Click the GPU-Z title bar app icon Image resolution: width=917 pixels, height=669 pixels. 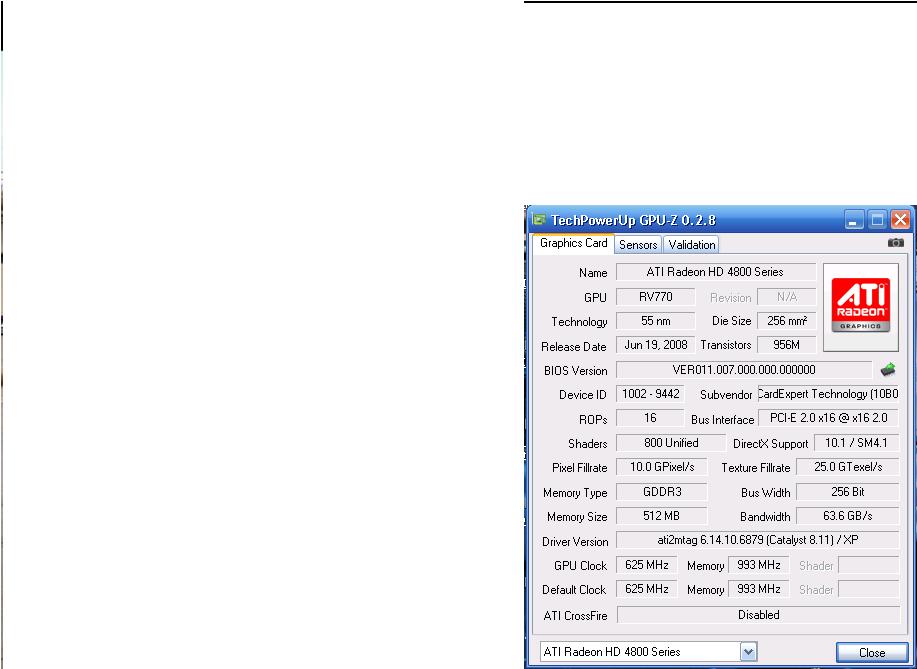tap(539, 220)
